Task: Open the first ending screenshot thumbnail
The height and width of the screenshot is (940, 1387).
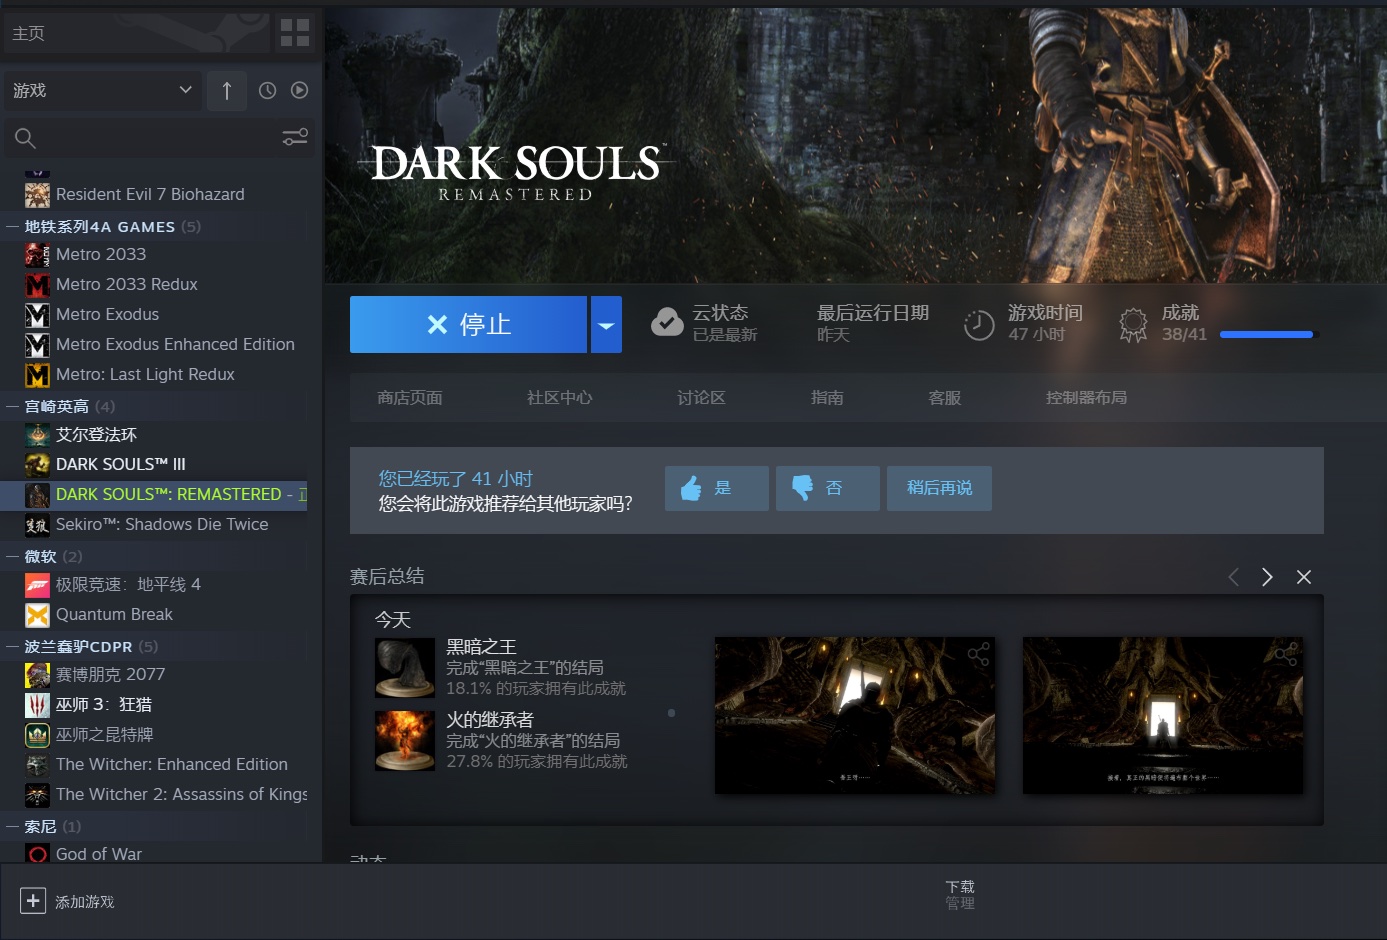Action: pyautogui.click(x=855, y=716)
